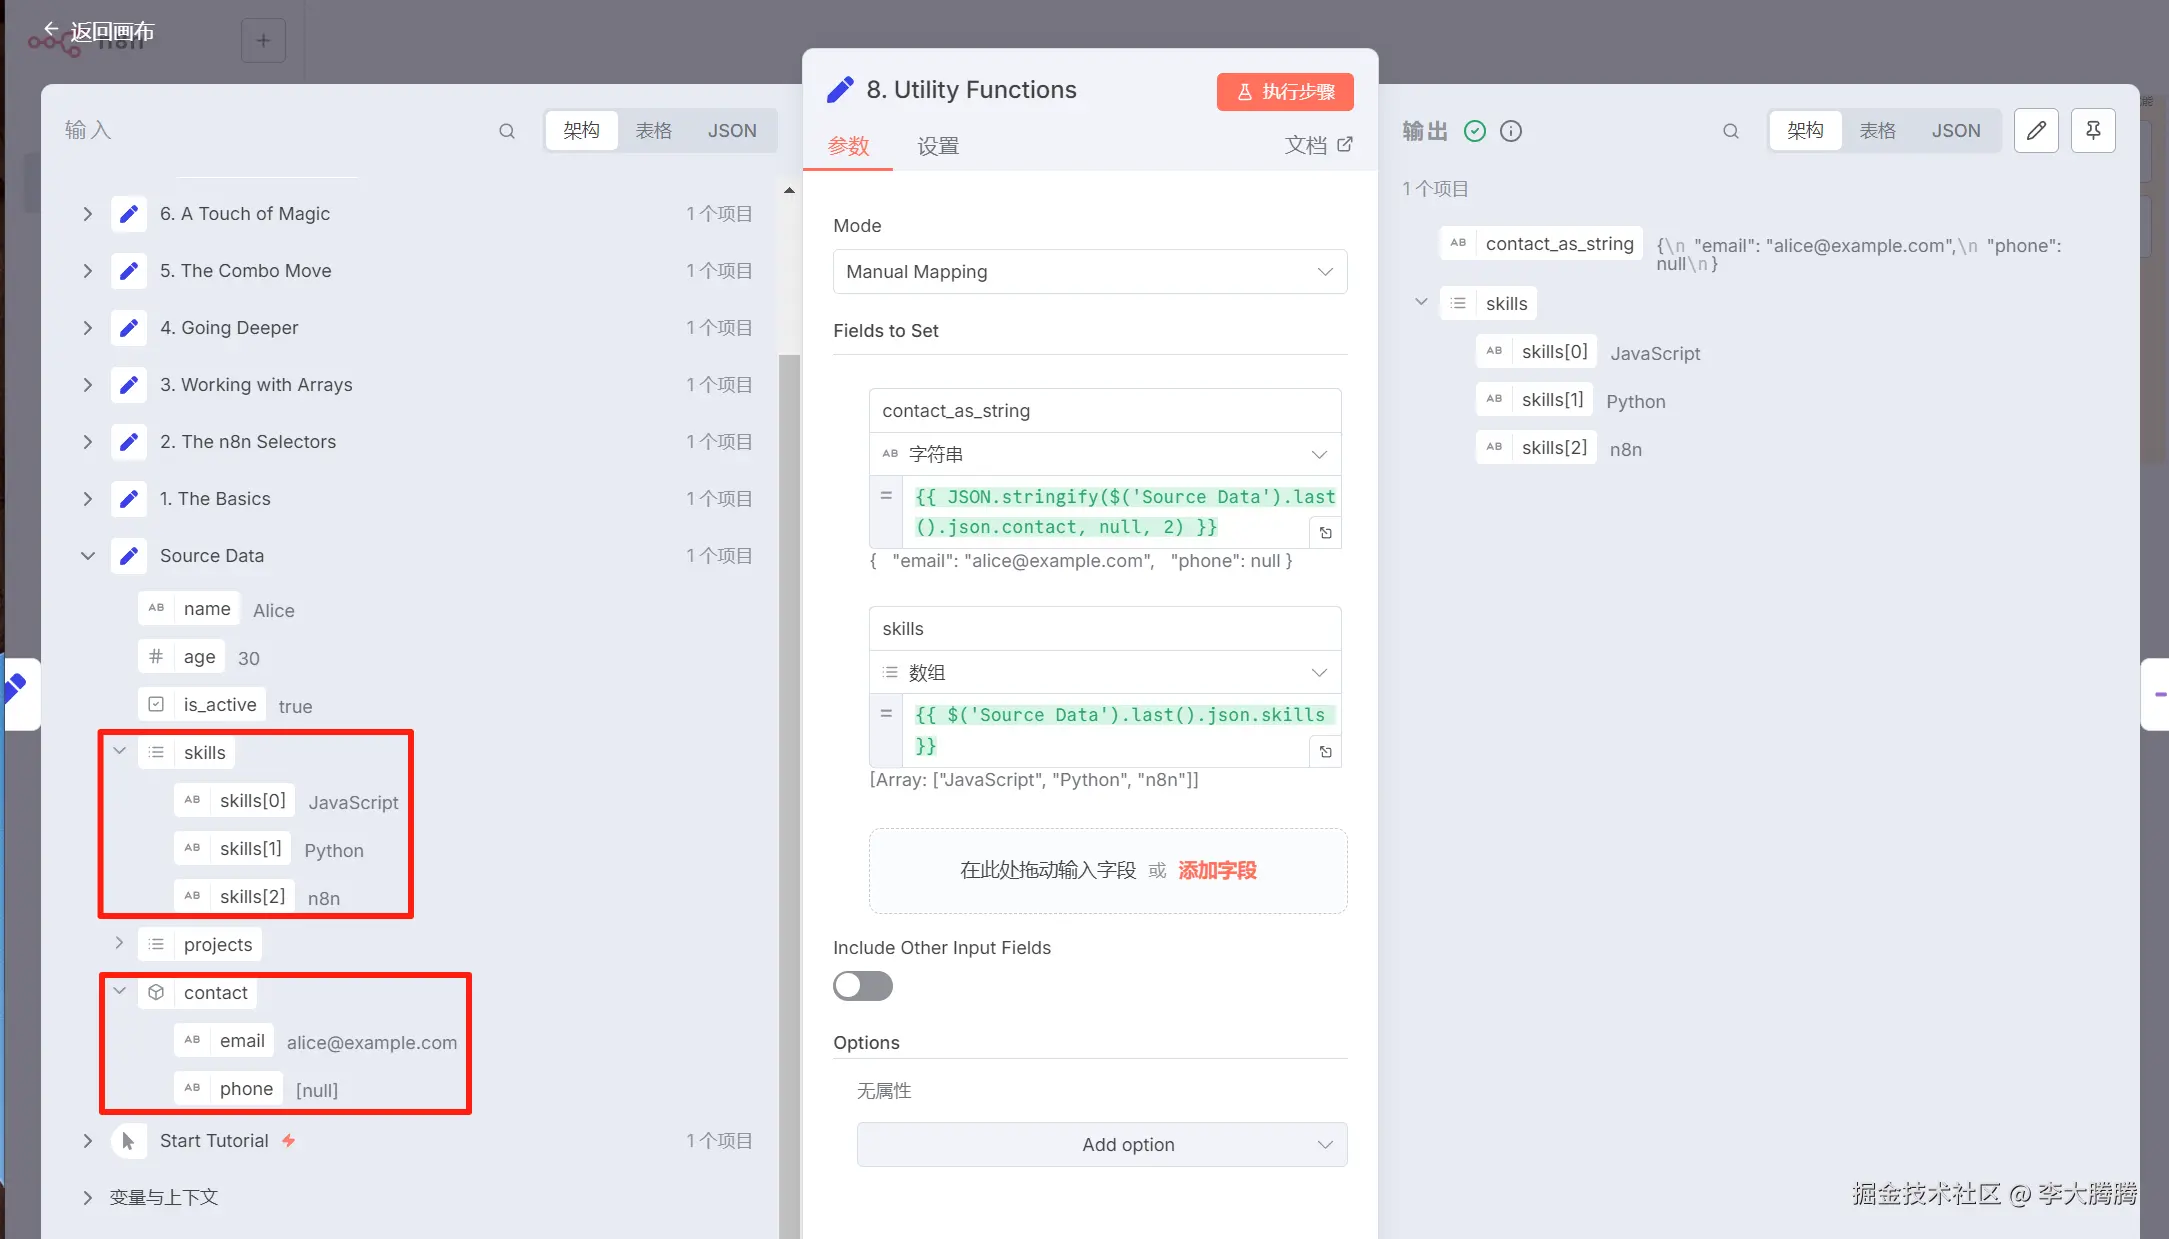
Task: Click the 添加字段 link
Action: point(1217,870)
